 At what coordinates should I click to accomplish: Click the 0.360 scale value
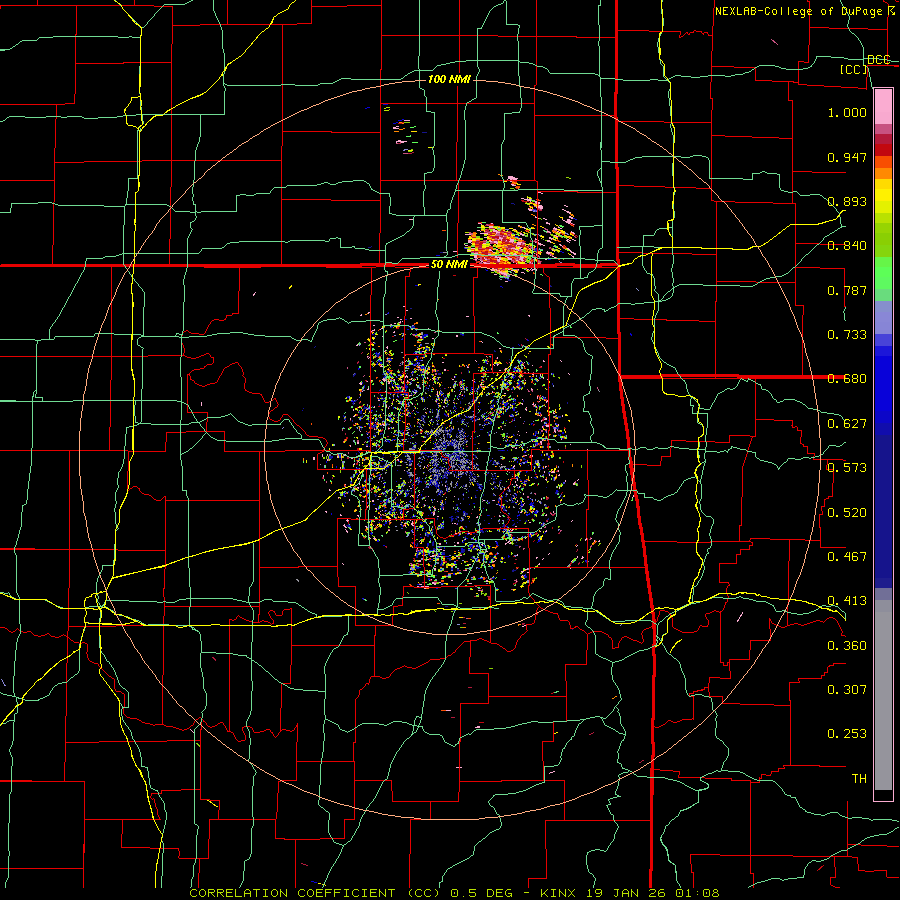click(x=847, y=646)
